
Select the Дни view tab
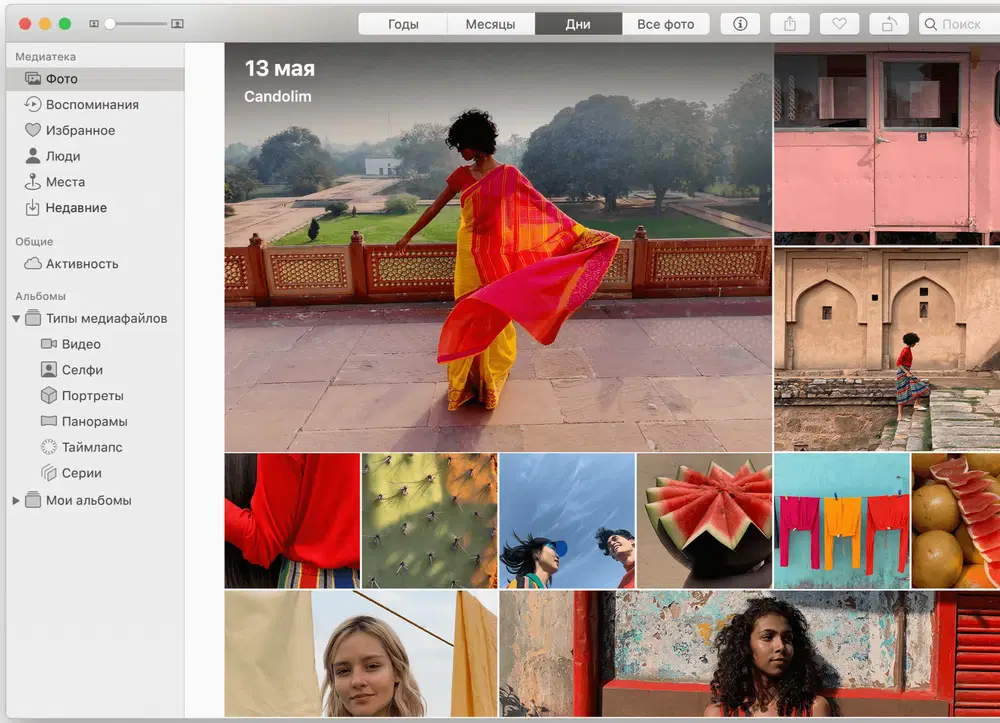tap(578, 24)
